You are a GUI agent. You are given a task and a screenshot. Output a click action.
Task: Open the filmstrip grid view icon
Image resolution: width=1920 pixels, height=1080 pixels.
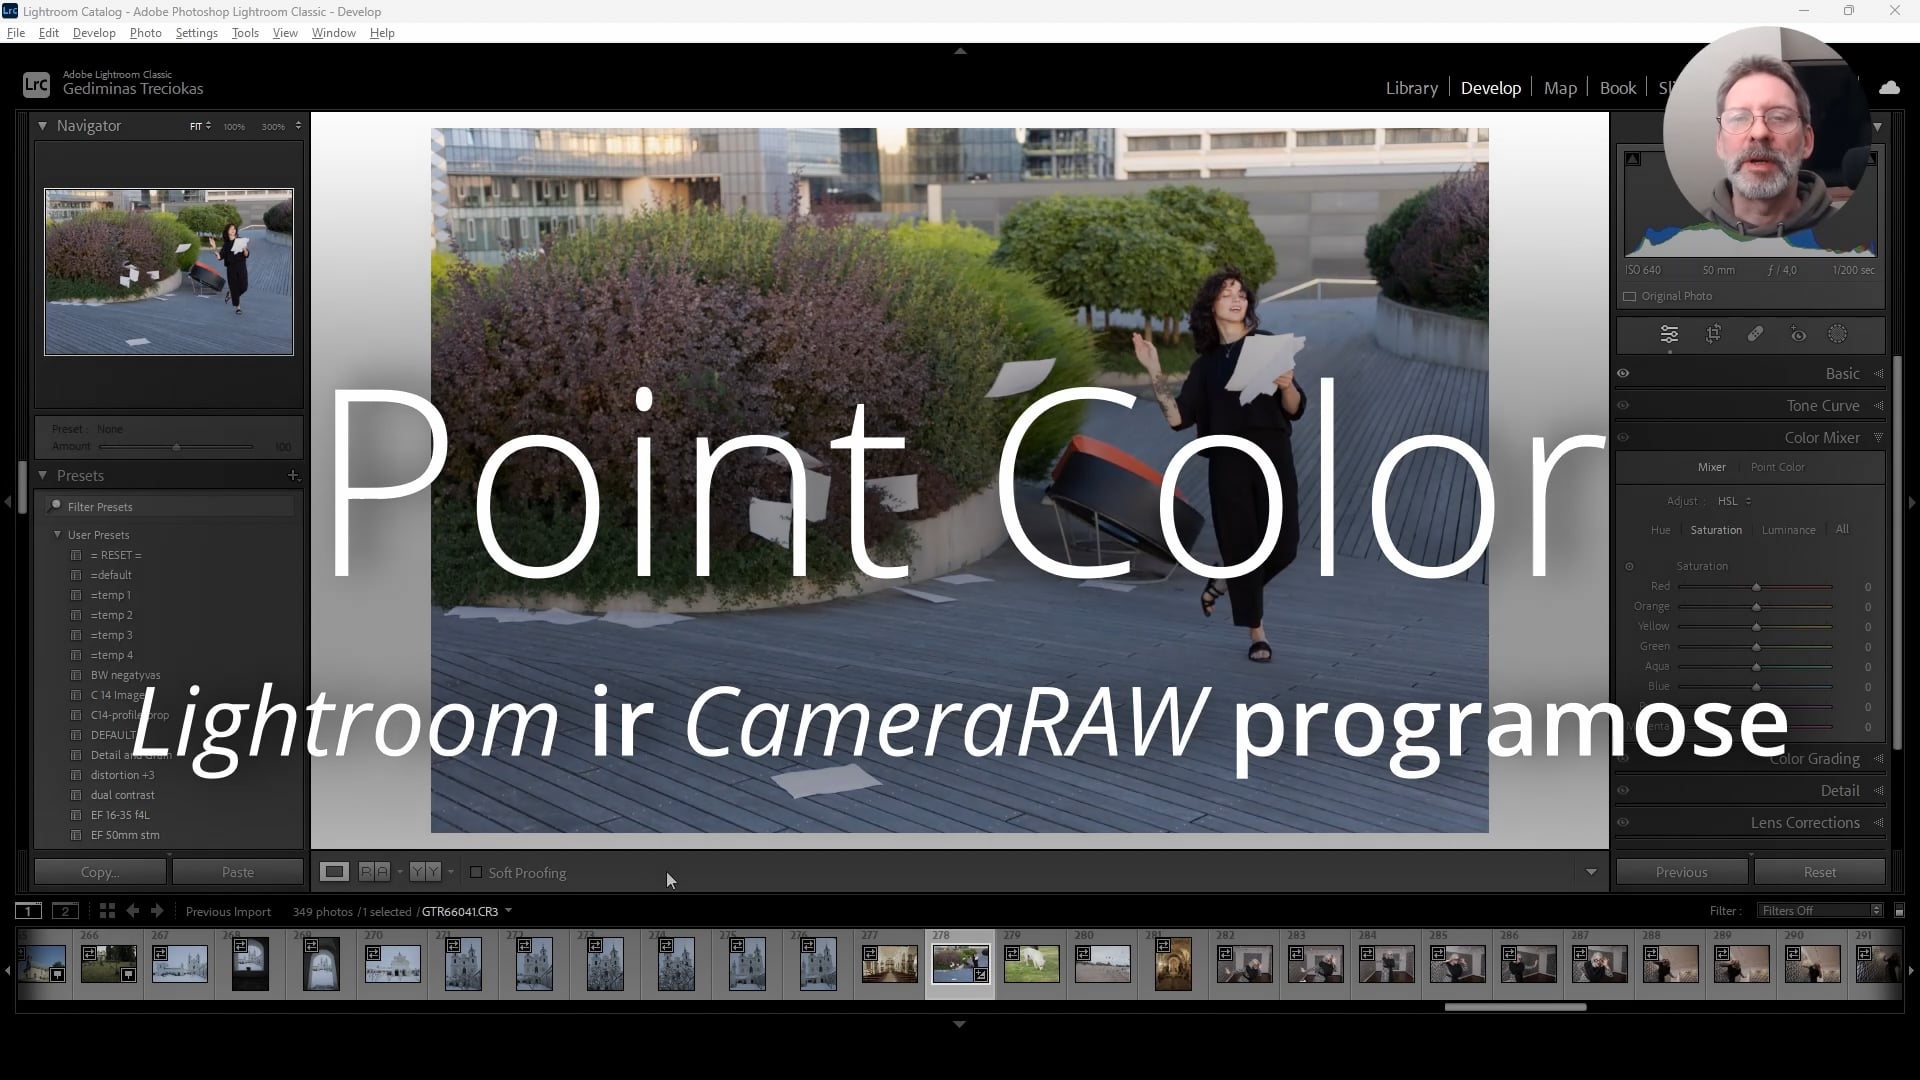107,911
